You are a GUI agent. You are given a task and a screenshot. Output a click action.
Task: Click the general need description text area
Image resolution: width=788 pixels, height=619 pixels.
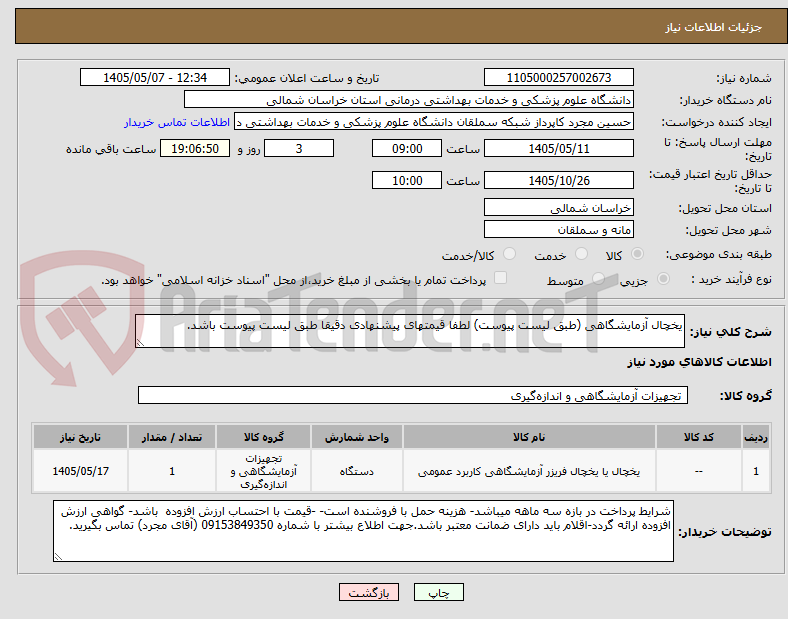pos(410,331)
